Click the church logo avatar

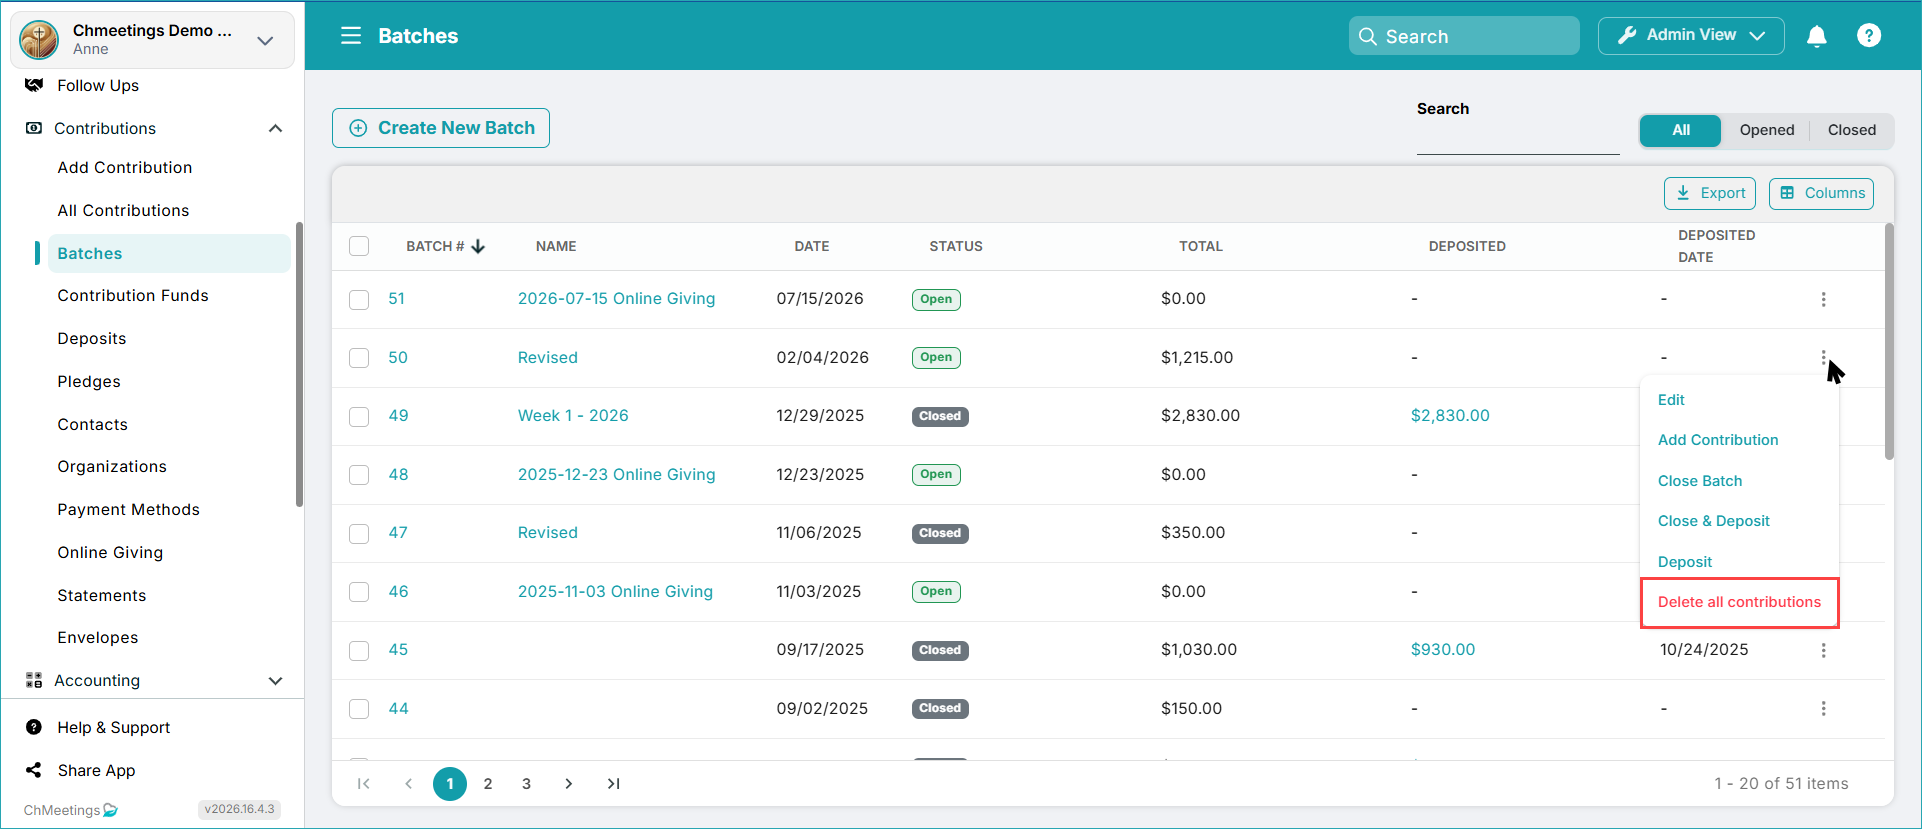click(40, 39)
